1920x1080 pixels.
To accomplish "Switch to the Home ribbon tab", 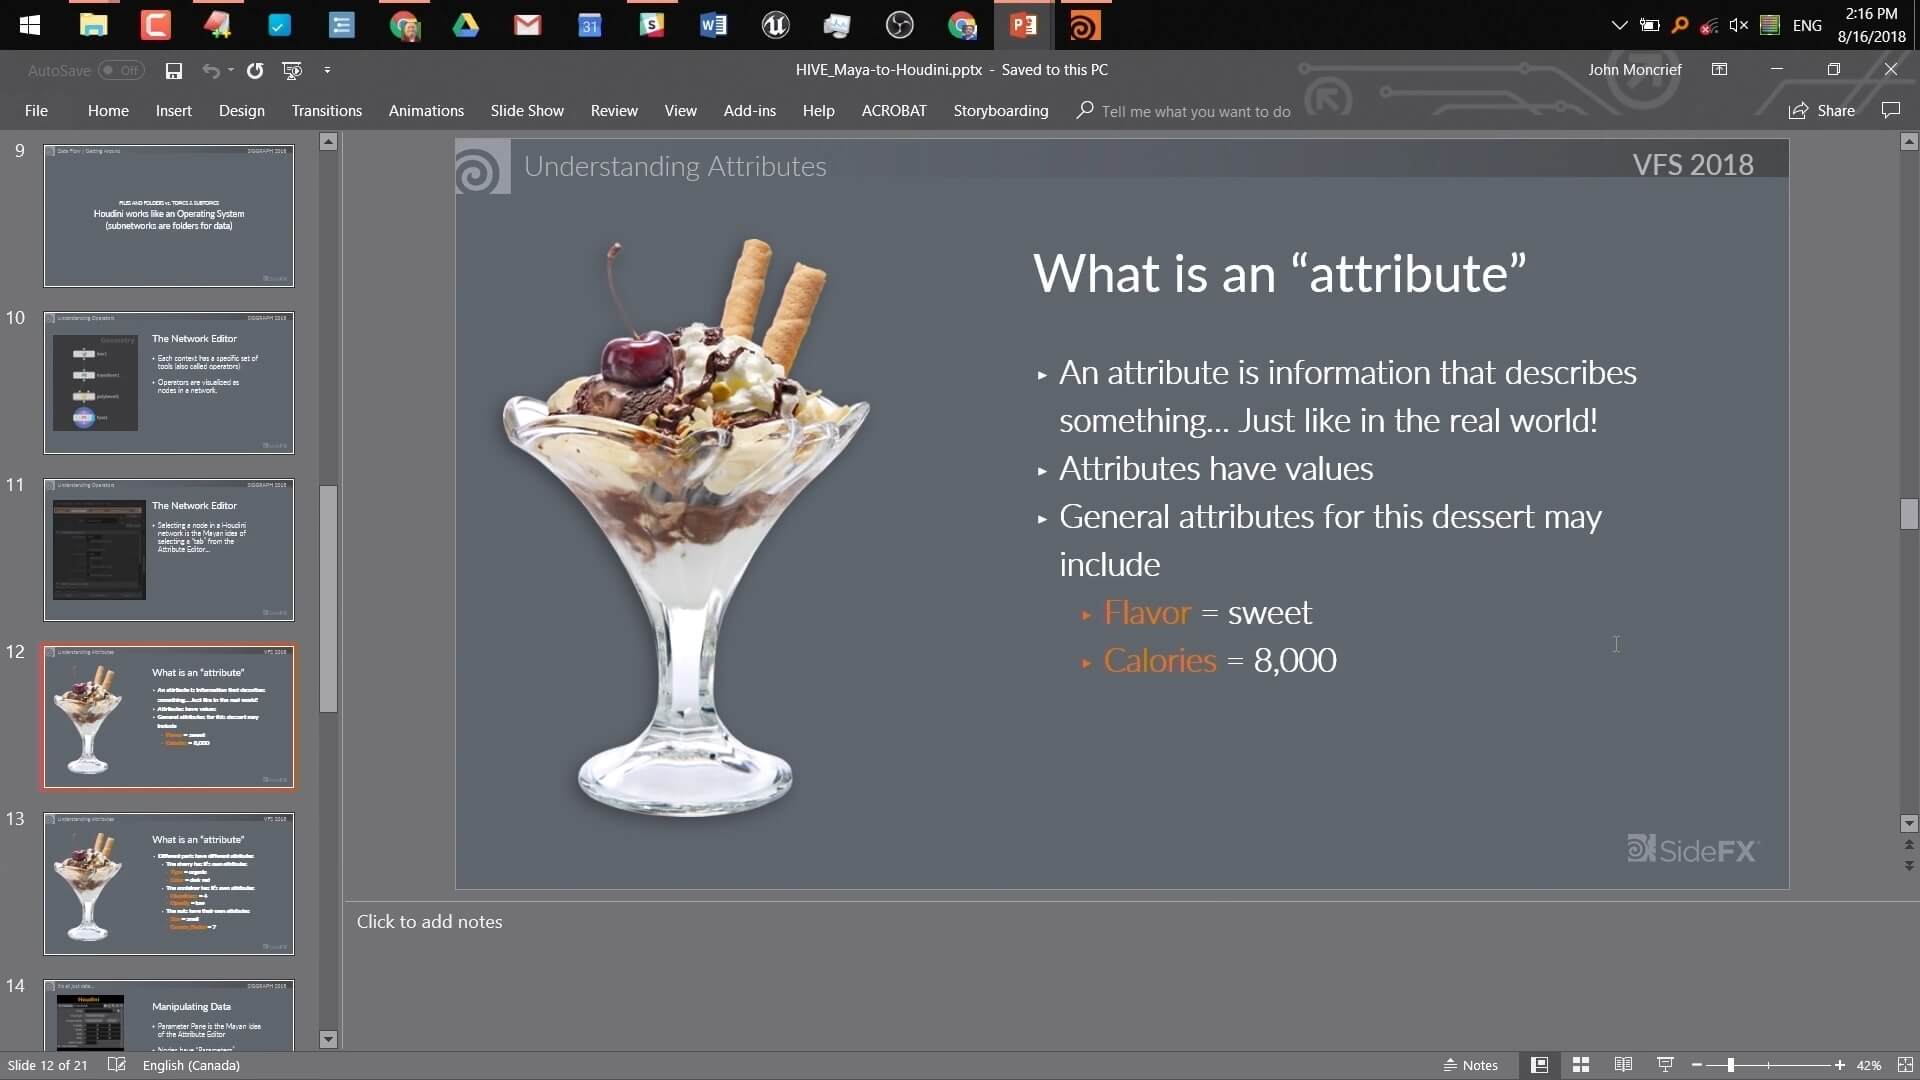I will 108,111.
